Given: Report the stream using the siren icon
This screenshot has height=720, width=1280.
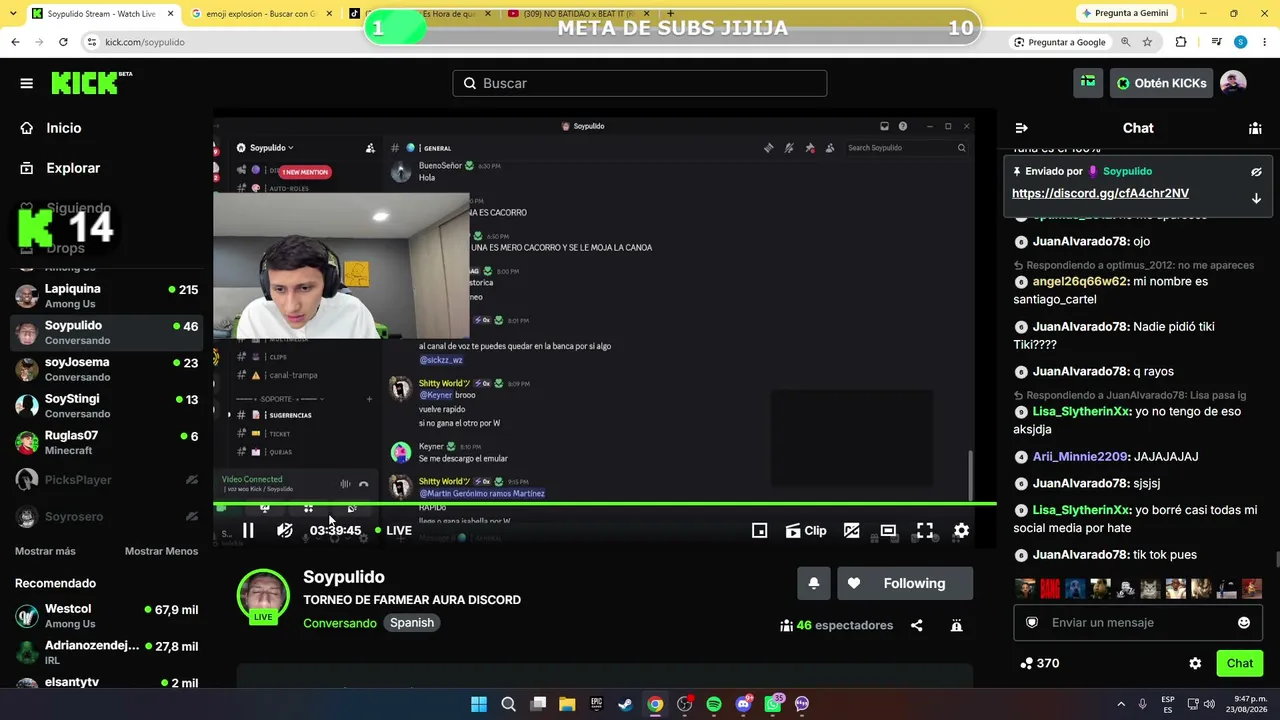Looking at the screenshot, I should point(956,626).
